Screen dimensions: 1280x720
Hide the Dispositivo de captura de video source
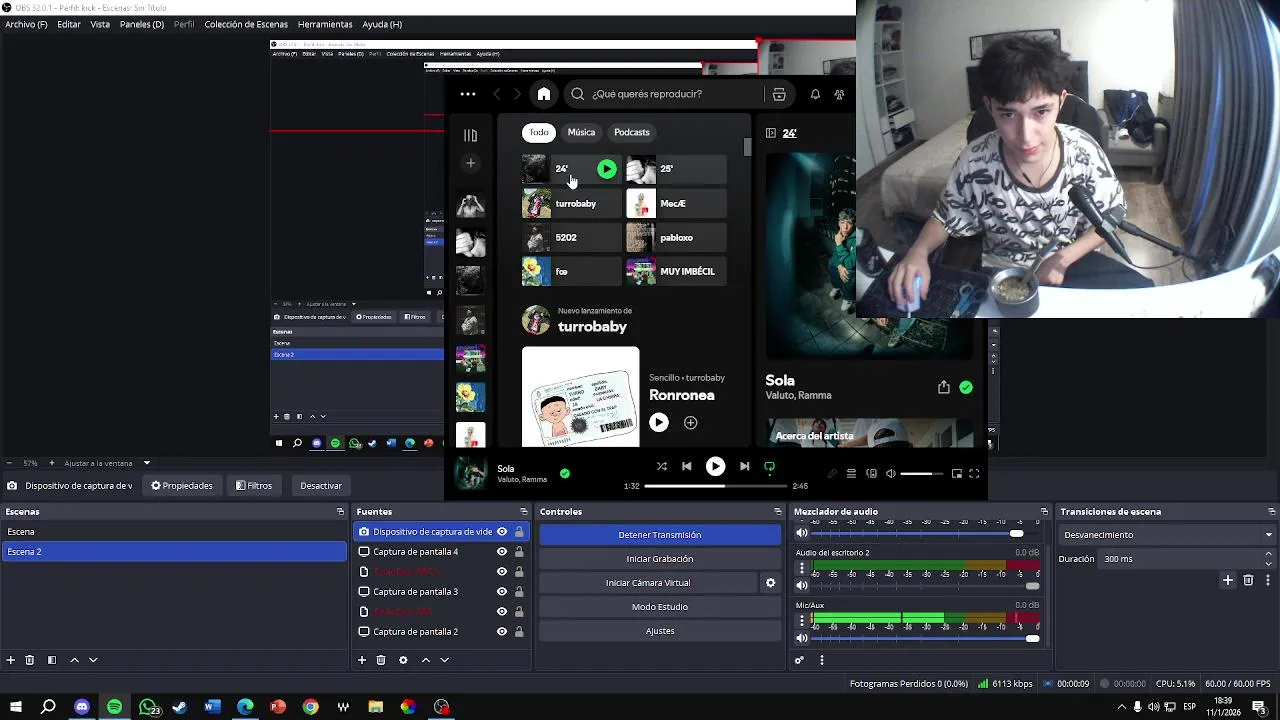[502, 532]
